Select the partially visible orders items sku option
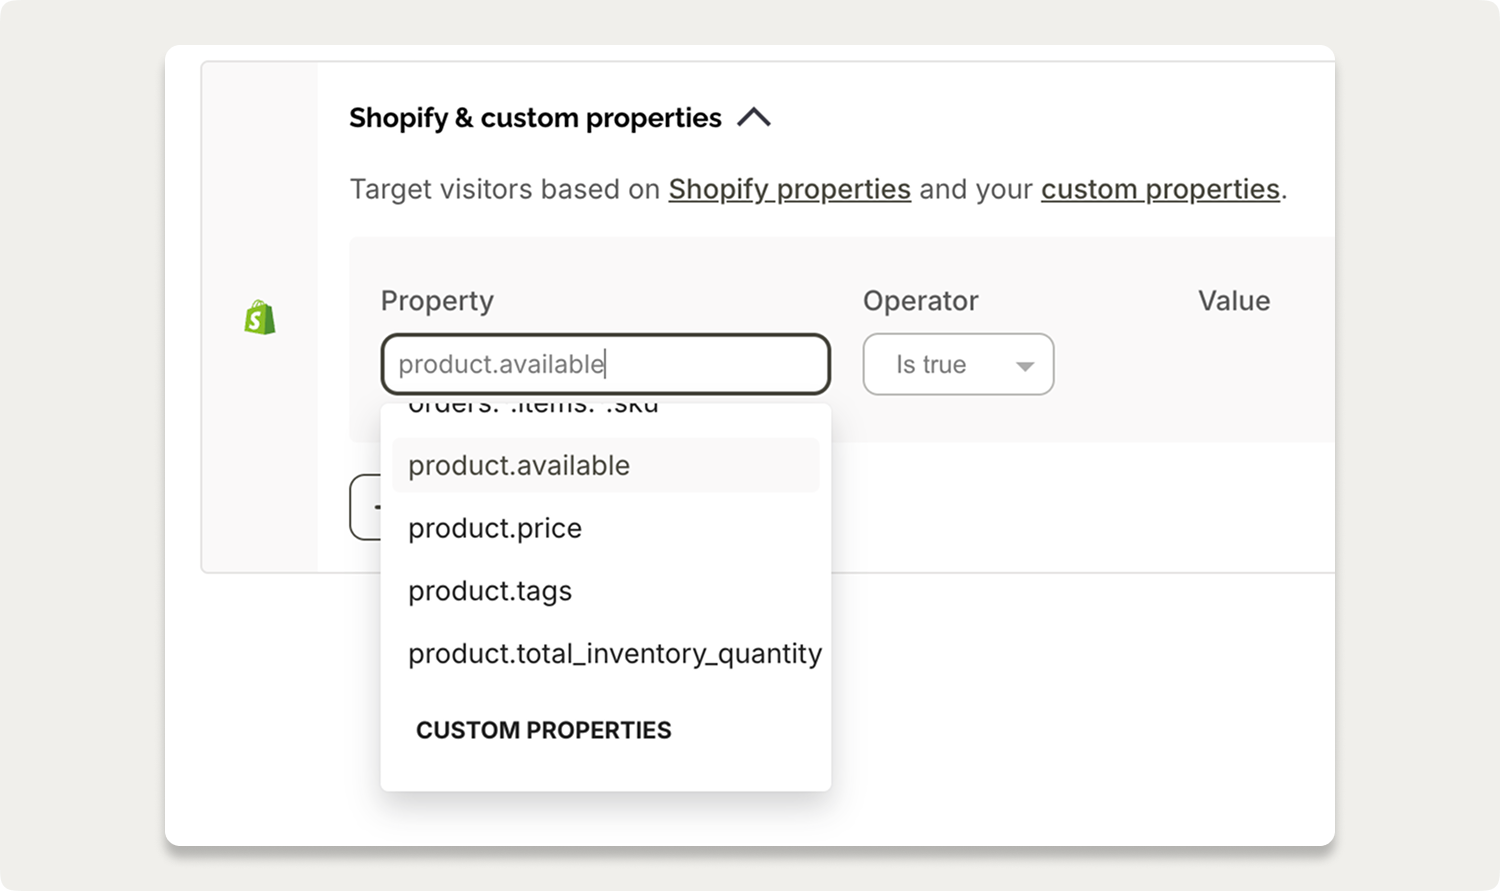Viewport: 1500px width, 891px height. coord(534,409)
